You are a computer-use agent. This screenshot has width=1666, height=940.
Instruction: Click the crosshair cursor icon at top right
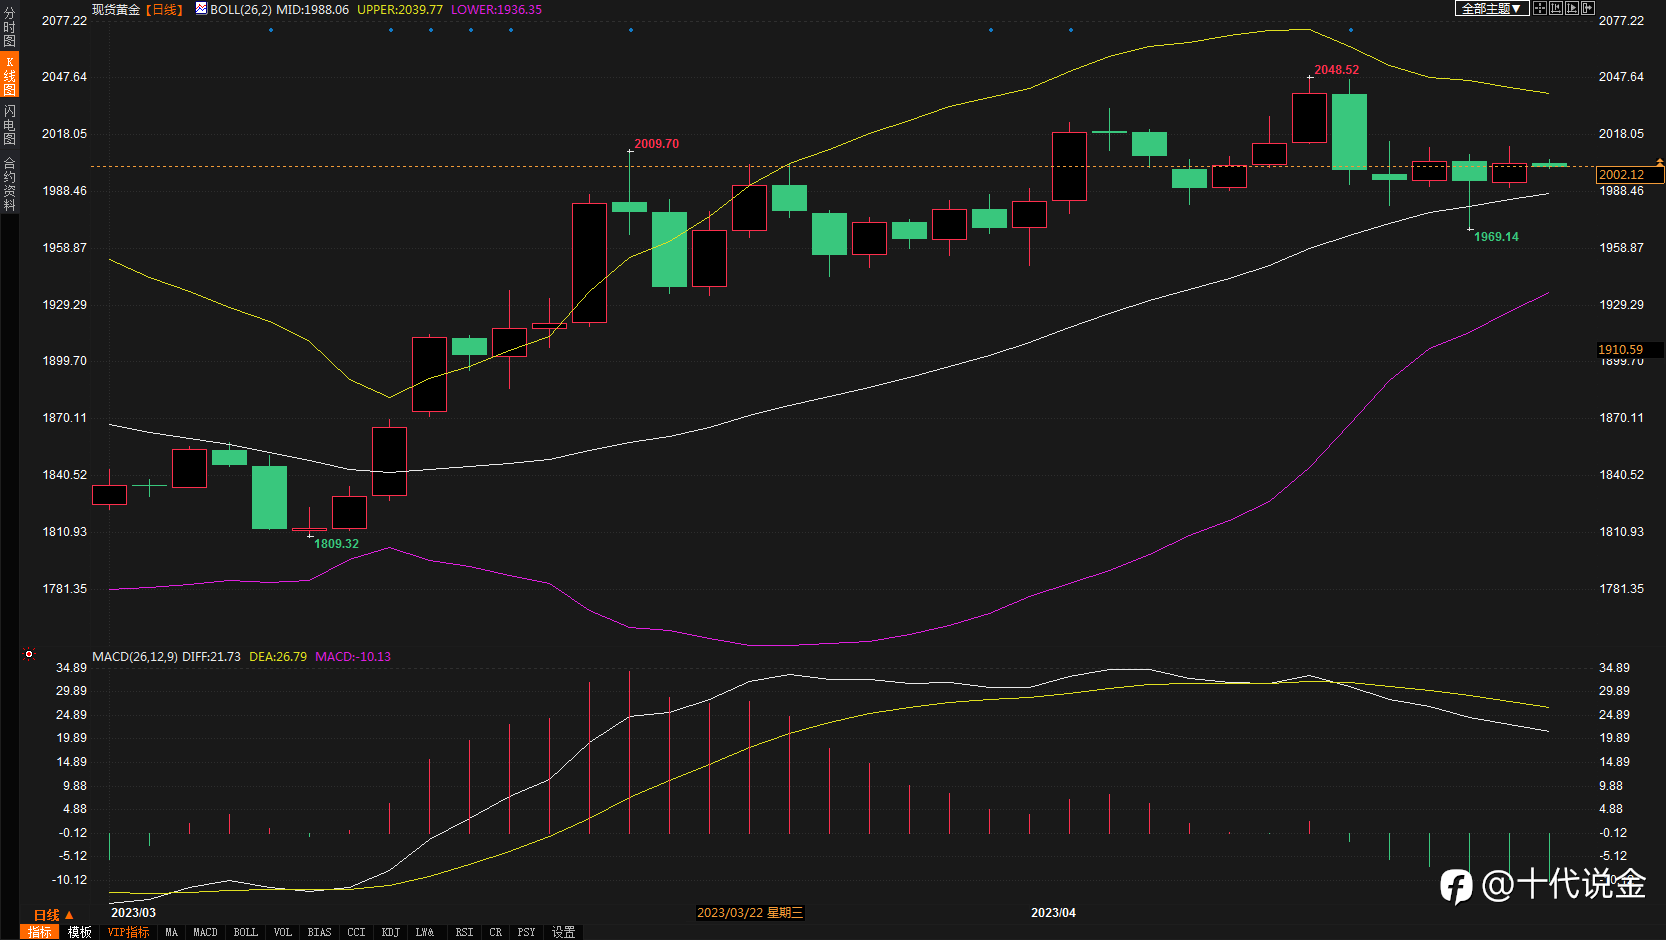1540,8
